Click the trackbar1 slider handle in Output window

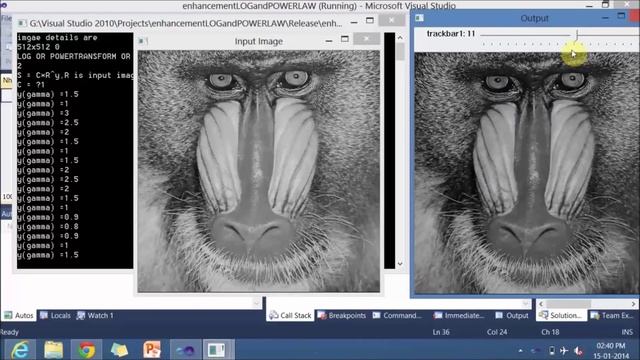[x=577, y=35]
